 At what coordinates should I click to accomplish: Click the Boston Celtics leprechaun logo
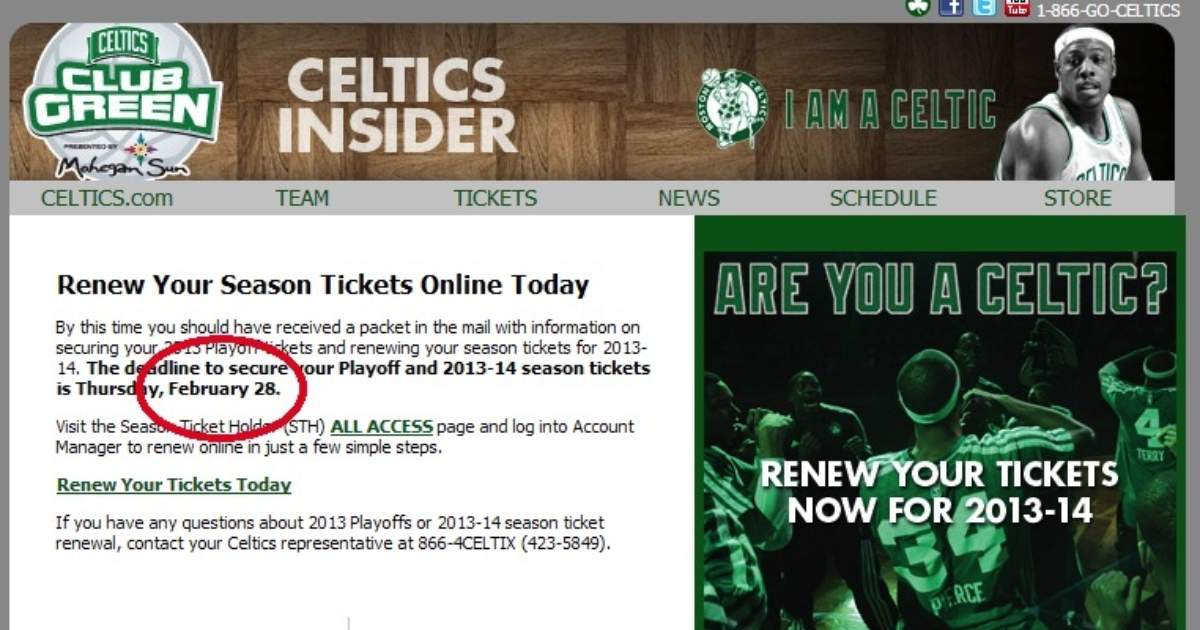pos(732,108)
